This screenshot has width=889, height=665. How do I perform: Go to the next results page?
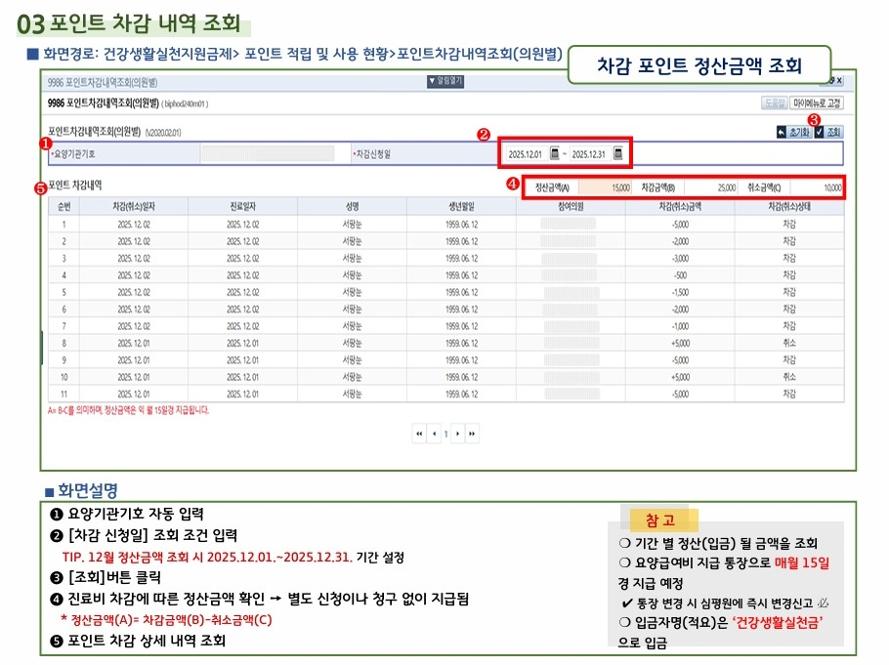(457, 434)
